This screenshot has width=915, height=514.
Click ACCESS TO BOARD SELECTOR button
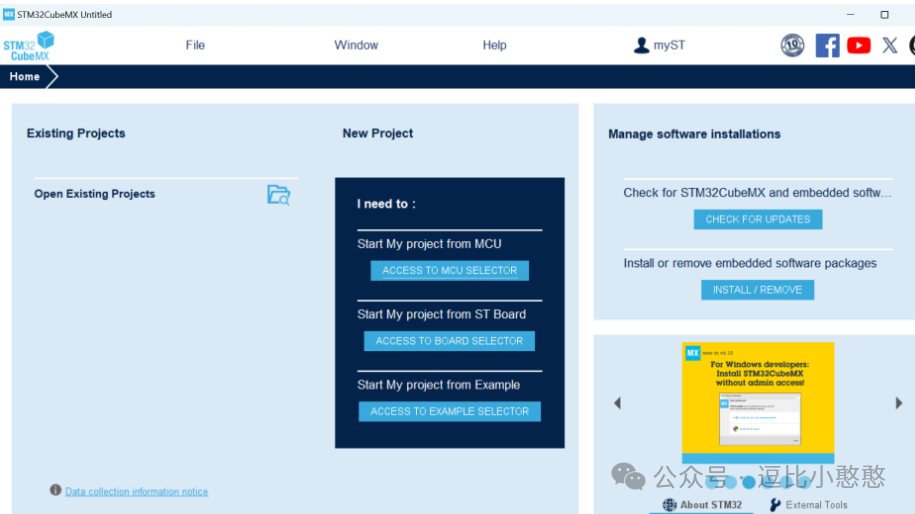449,341
